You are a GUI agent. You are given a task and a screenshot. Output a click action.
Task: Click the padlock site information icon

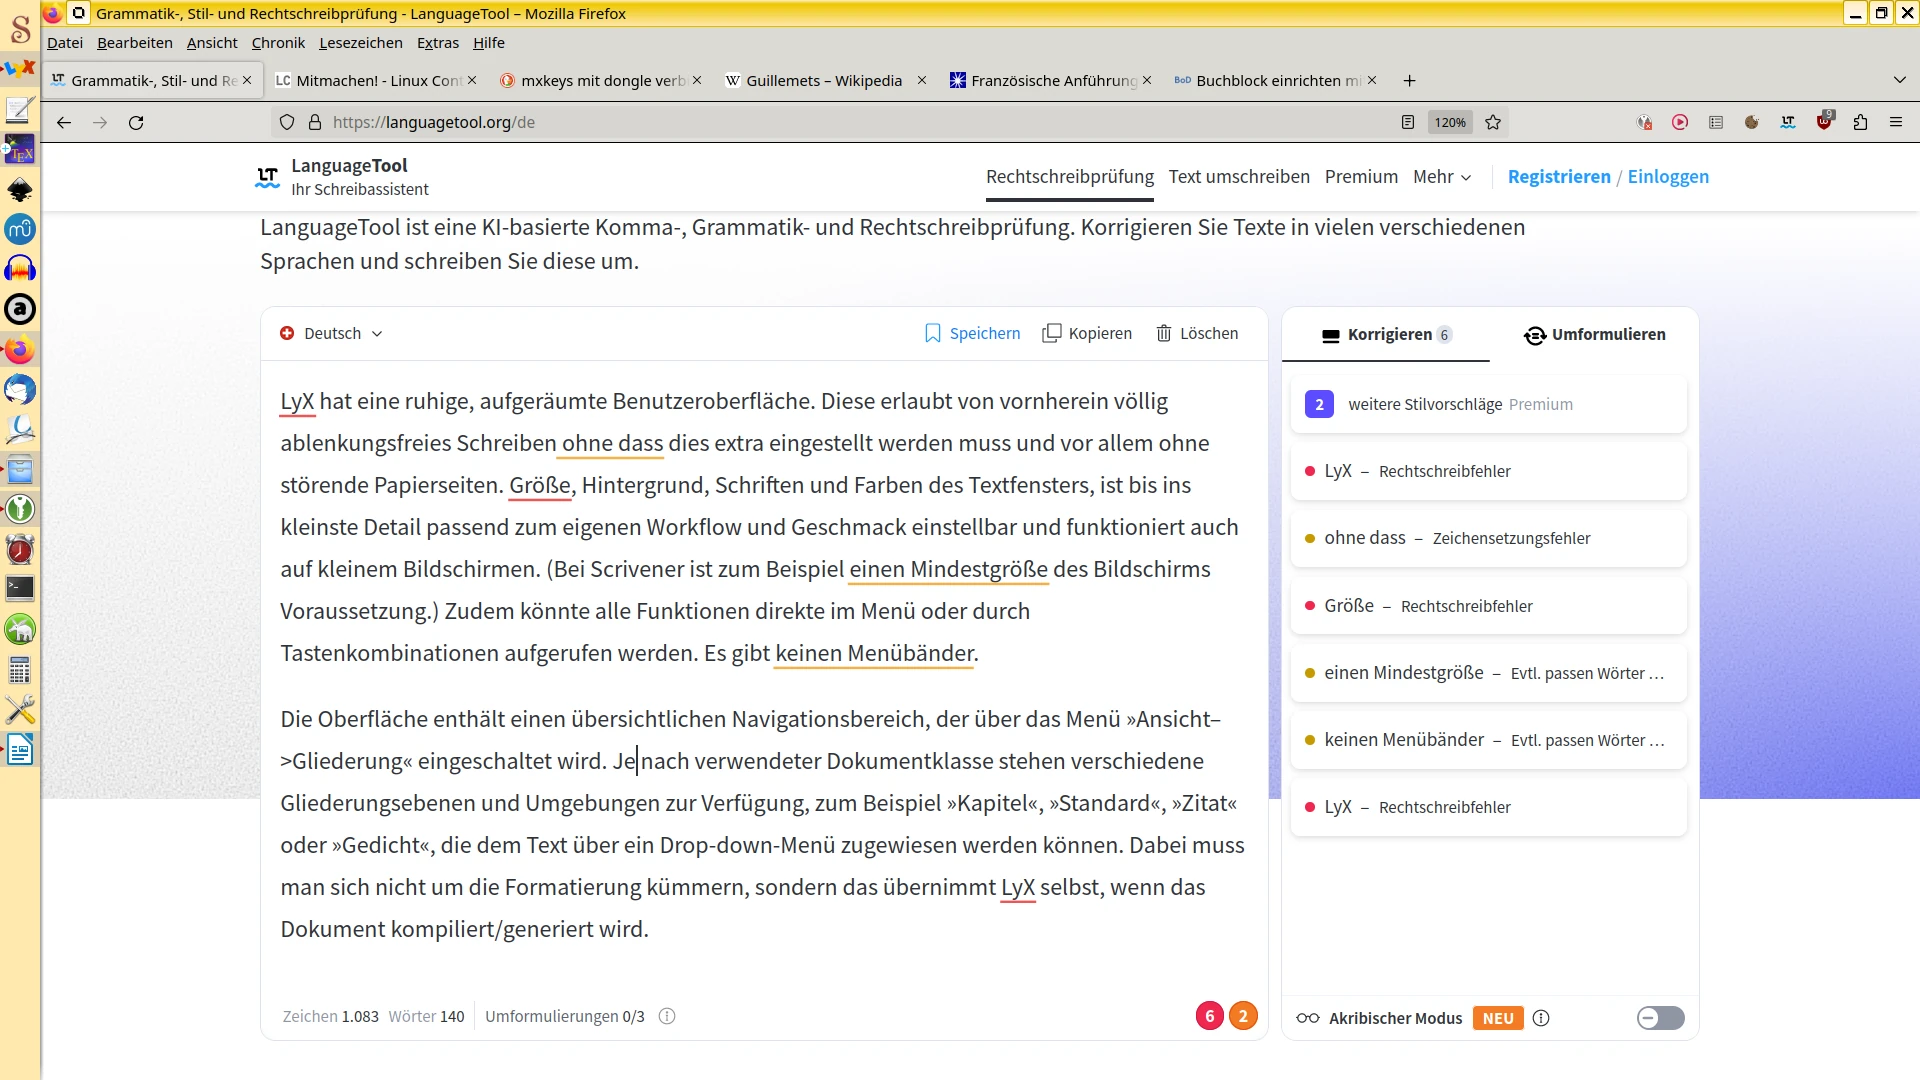pos(315,122)
